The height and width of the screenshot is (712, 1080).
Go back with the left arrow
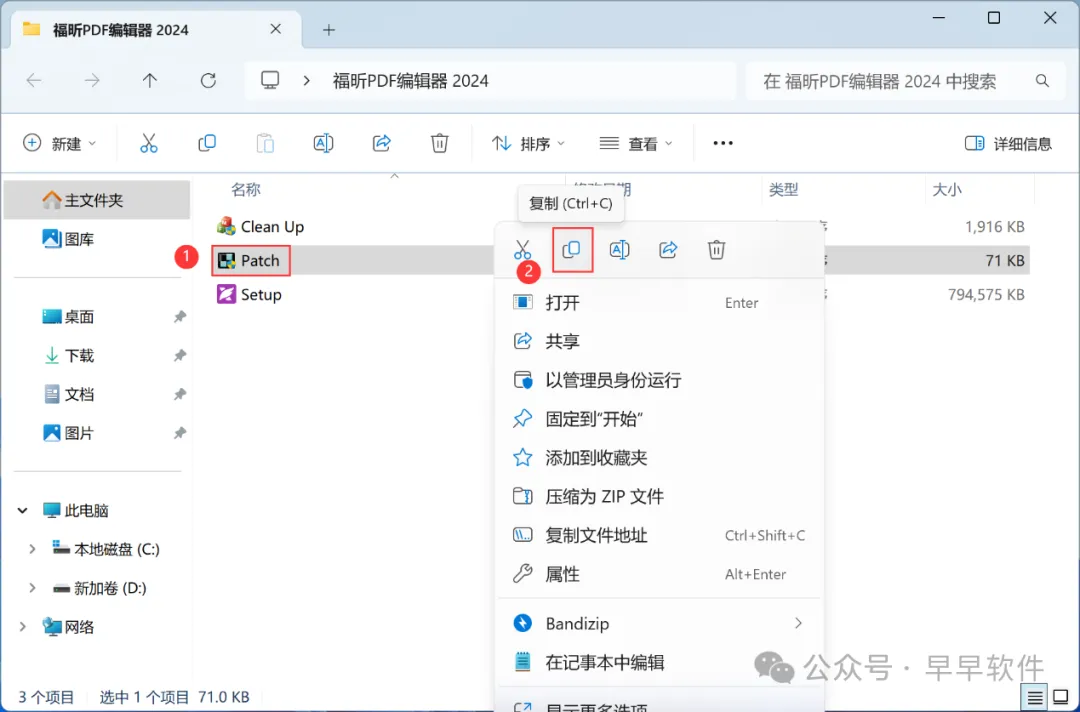[x=34, y=81]
